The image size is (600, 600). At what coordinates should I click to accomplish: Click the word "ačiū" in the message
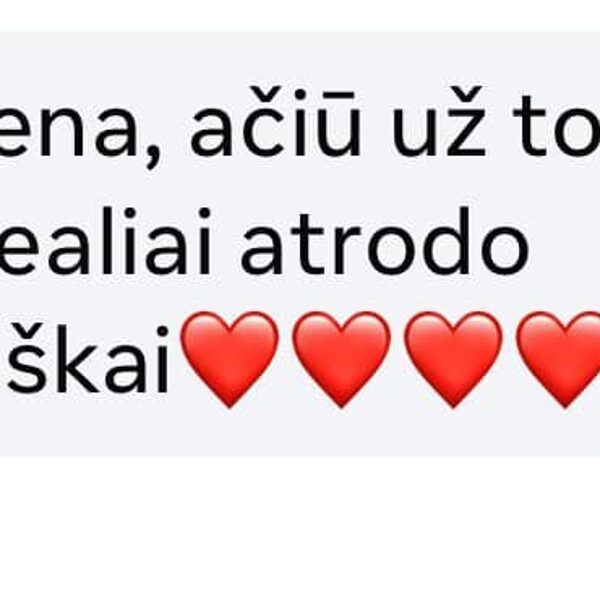(x=276, y=123)
